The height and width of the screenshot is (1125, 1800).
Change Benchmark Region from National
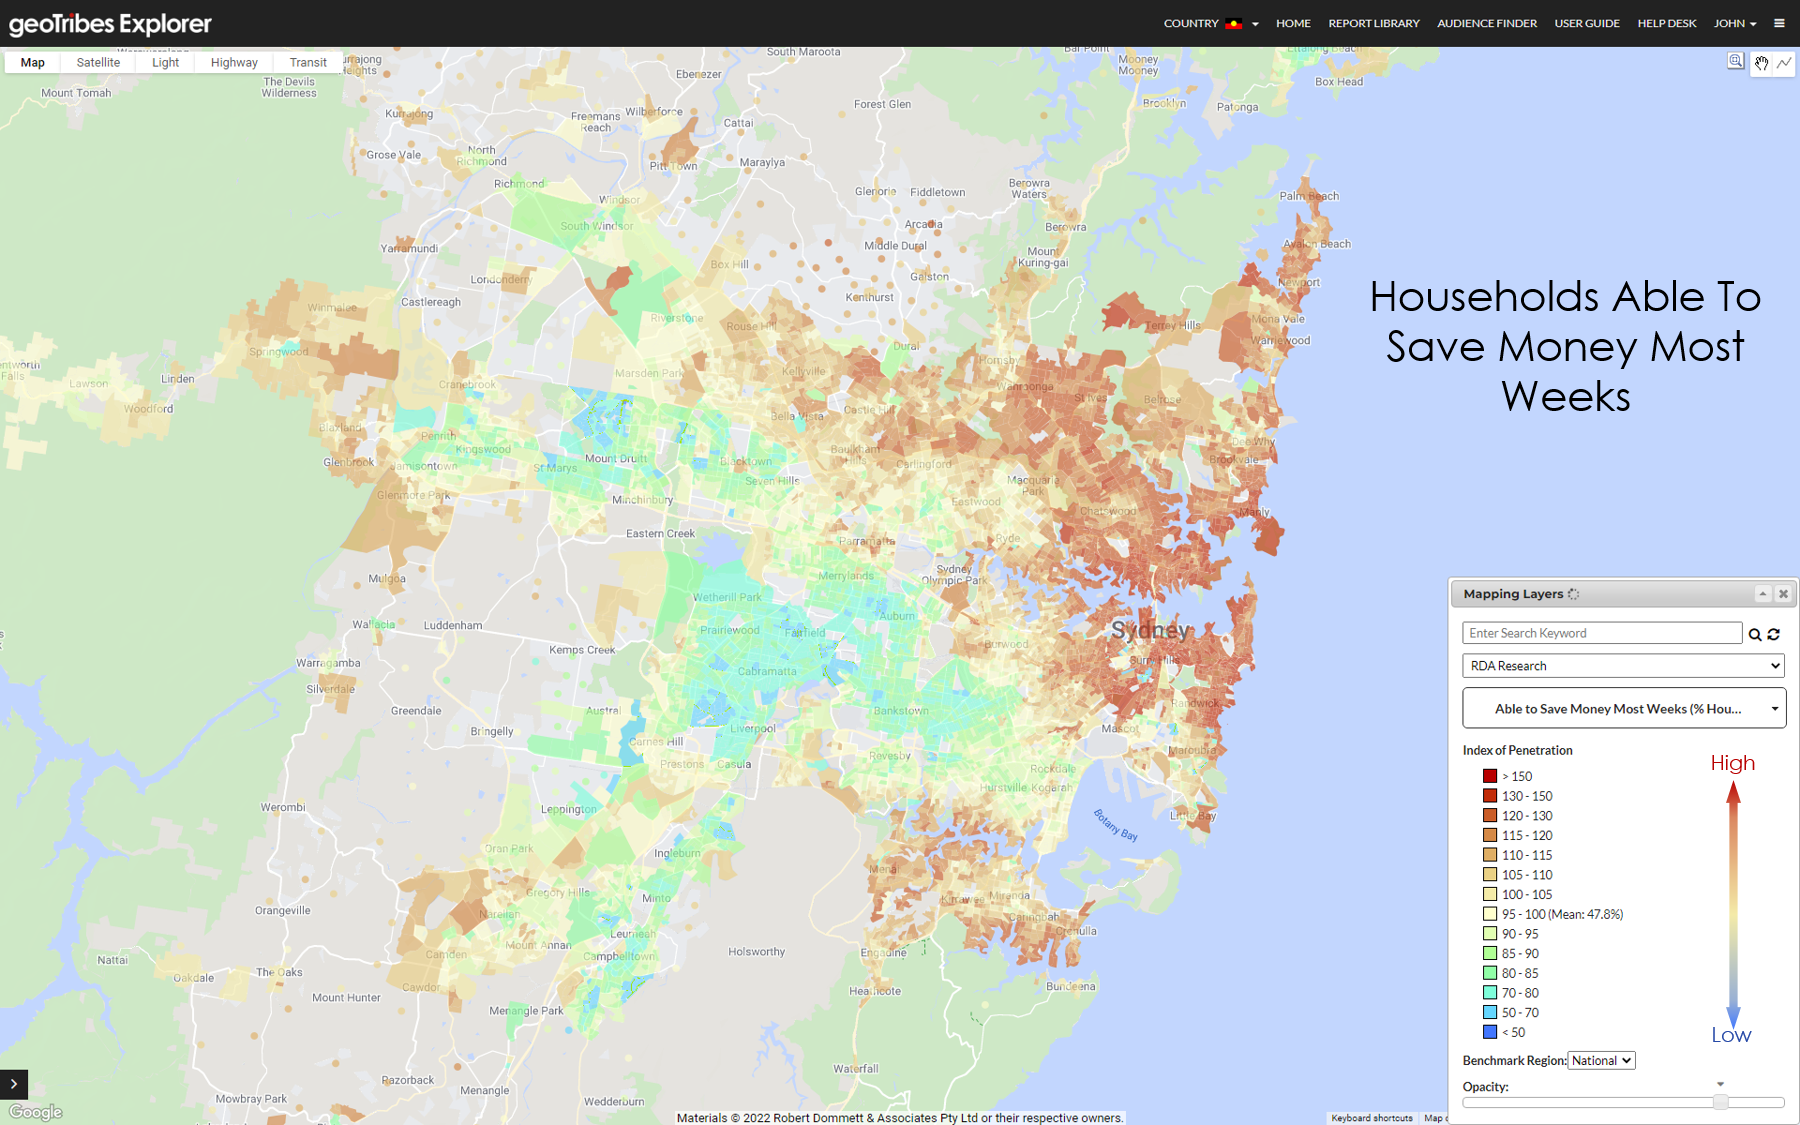1601,1060
